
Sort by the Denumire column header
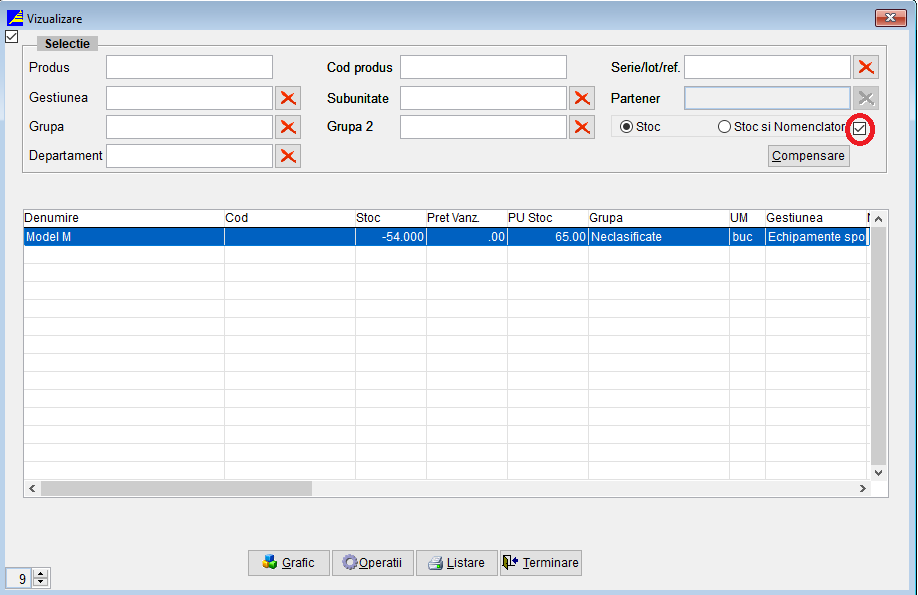[52, 218]
